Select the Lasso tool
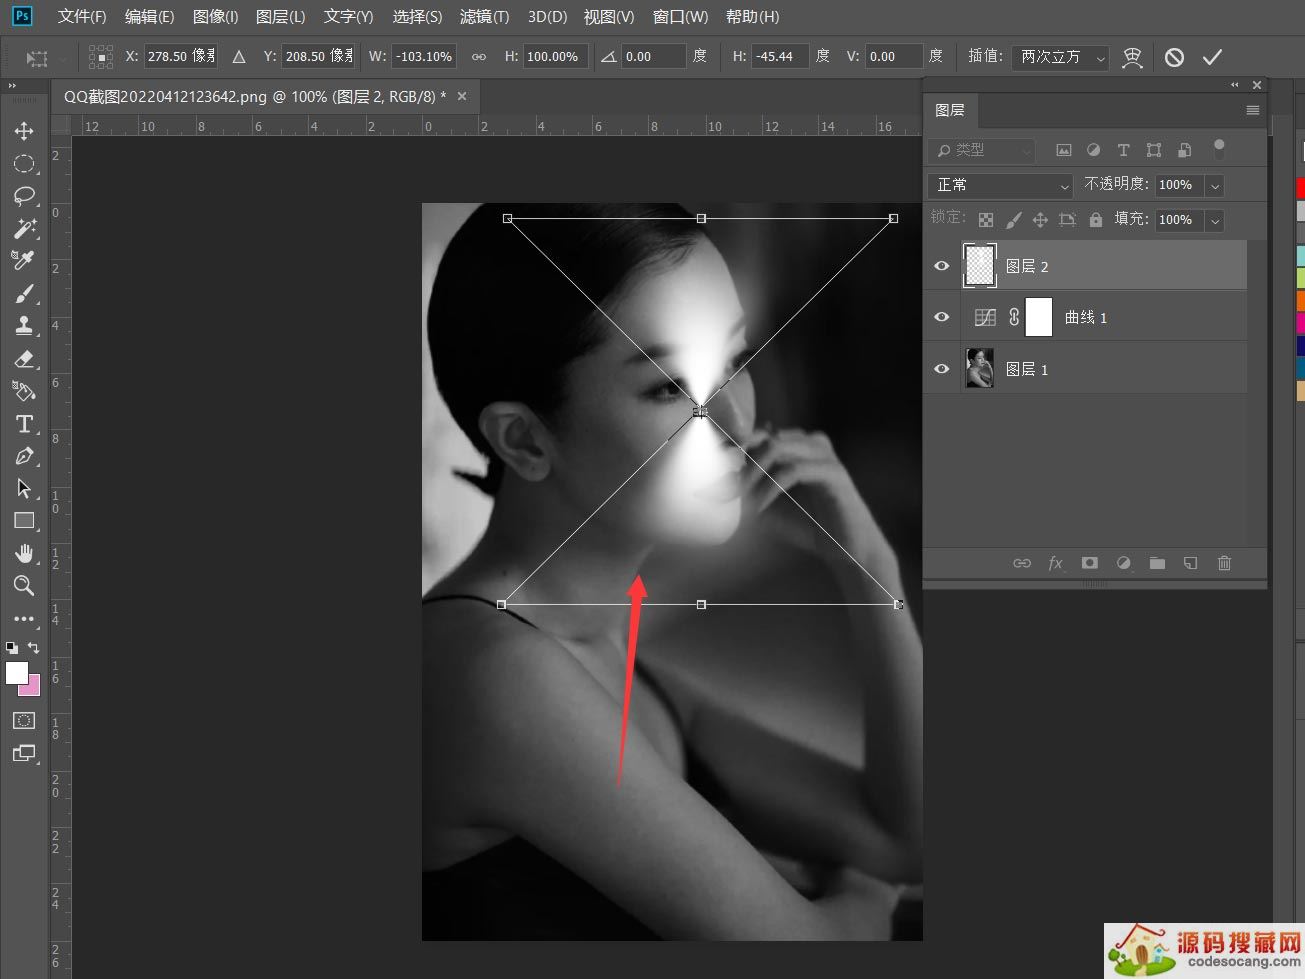 coord(24,196)
